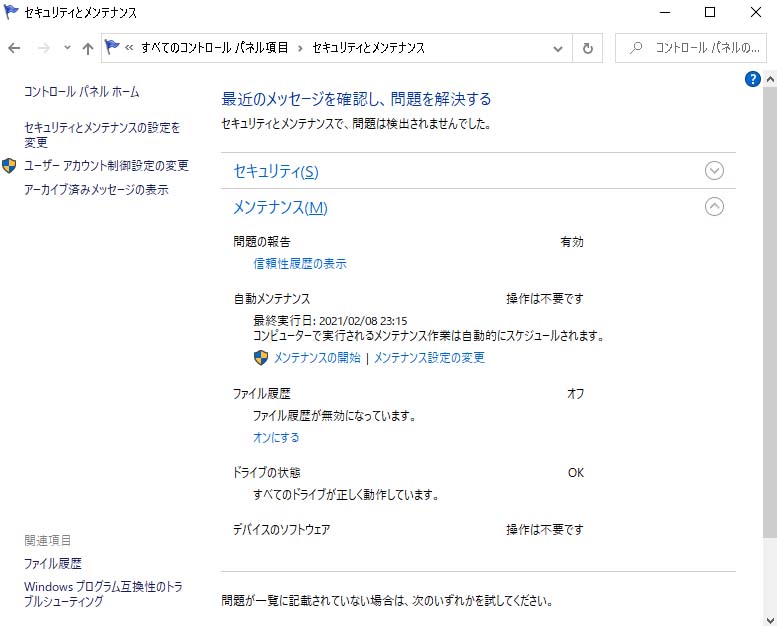The width and height of the screenshot is (777, 626).
Task: Select セキュリティとメンテナンス breadcrumb item
Action: (368, 48)
